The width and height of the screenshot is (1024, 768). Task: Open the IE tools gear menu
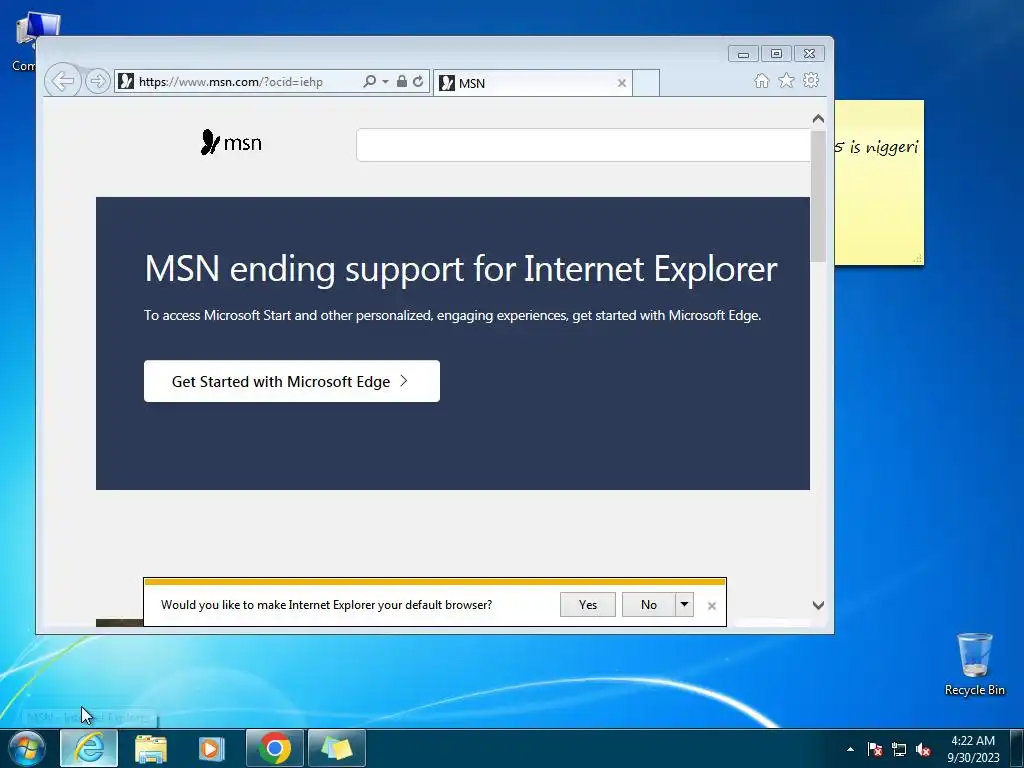811,80
